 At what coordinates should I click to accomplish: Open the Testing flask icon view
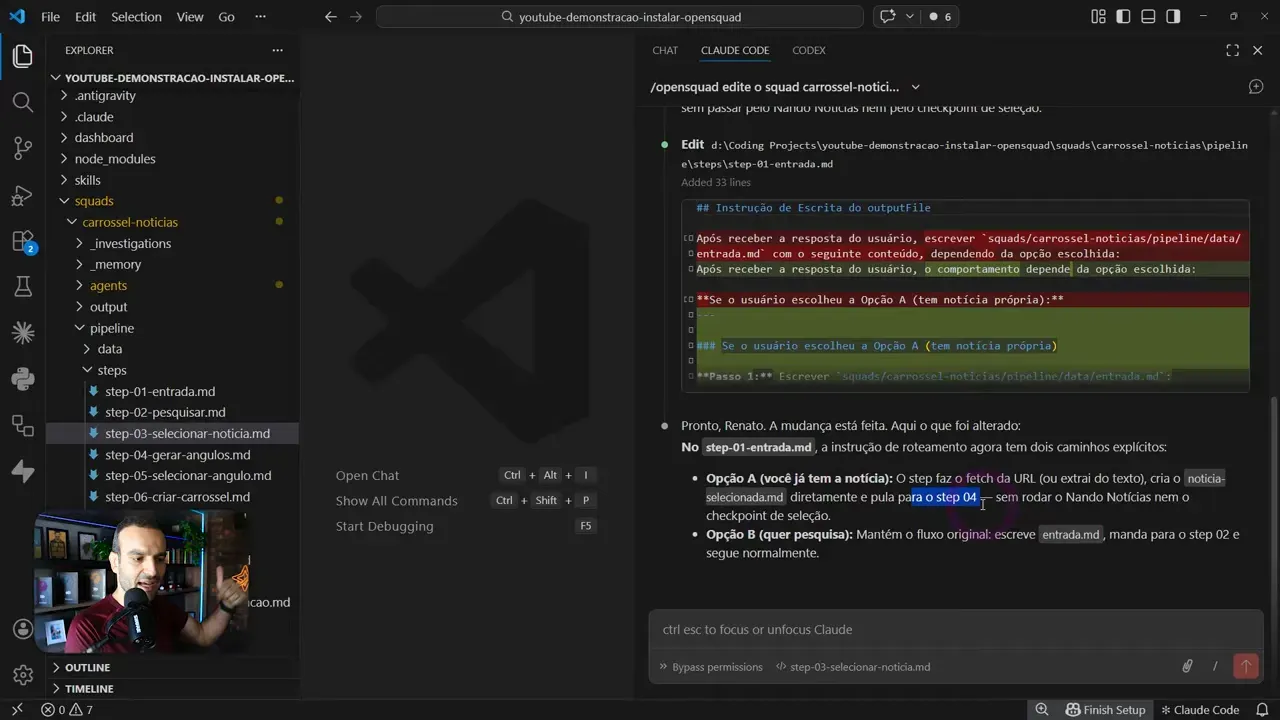click(22, 287)
